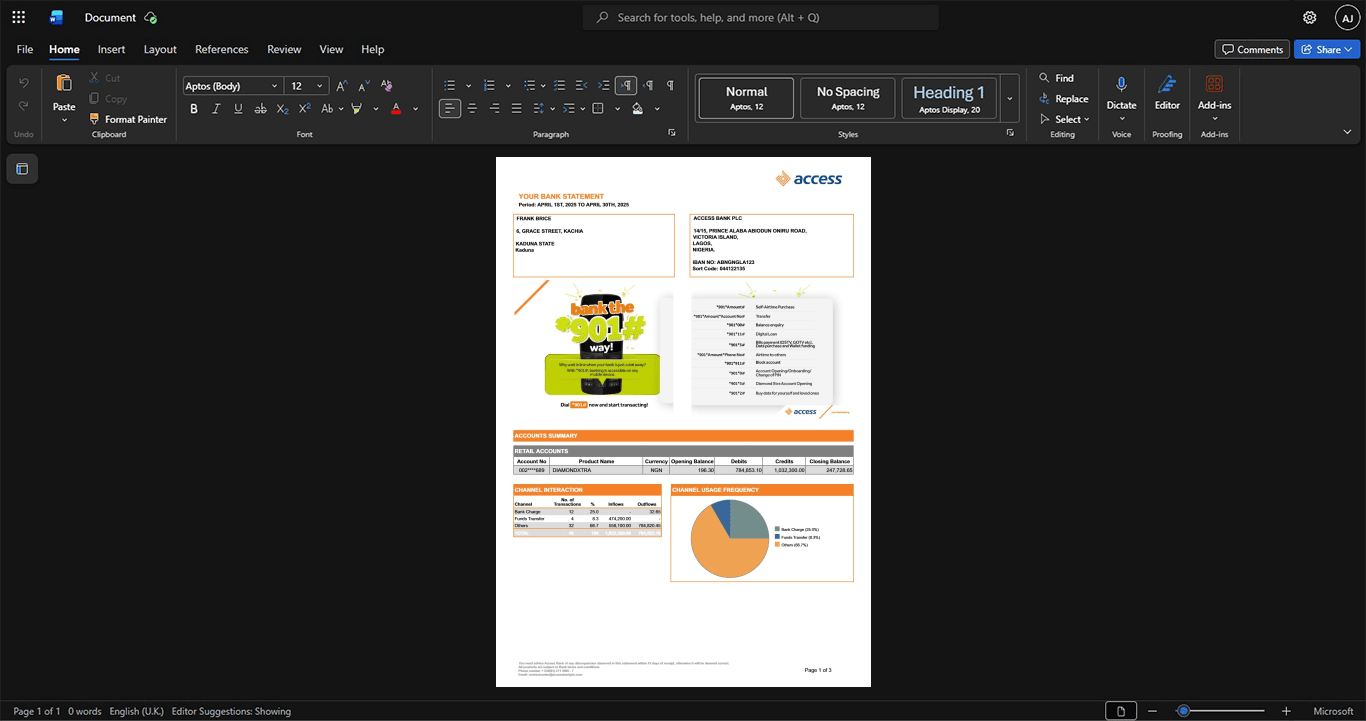Click the Increase font size icon
The width and height of the screenshot is (1366, 721).
(x=342, y=86)
